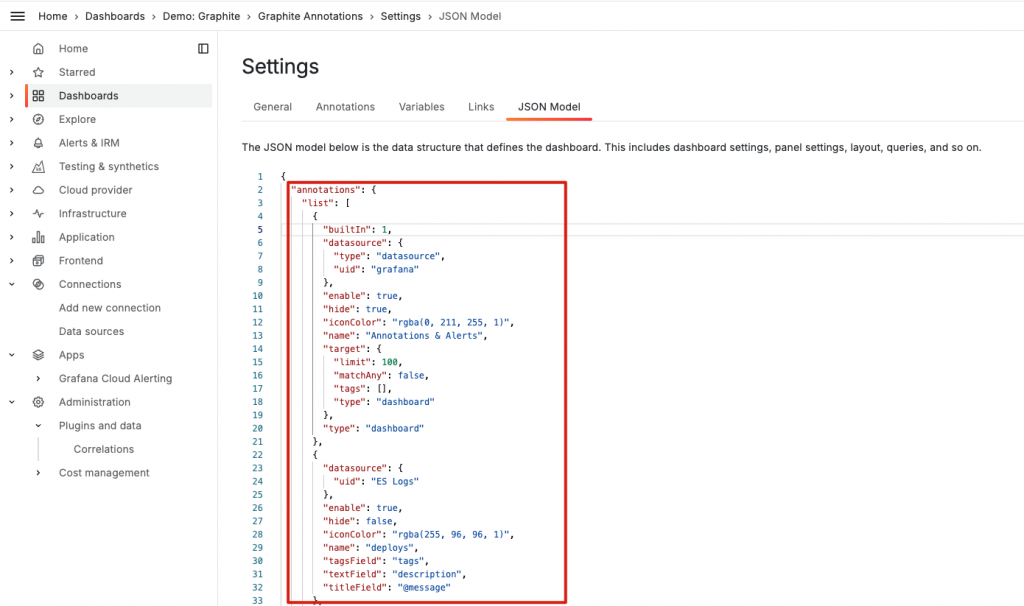Click the Frontend icon in sidebar
The width and height of the screenshot is (1024, 606).
click(38, 261)
